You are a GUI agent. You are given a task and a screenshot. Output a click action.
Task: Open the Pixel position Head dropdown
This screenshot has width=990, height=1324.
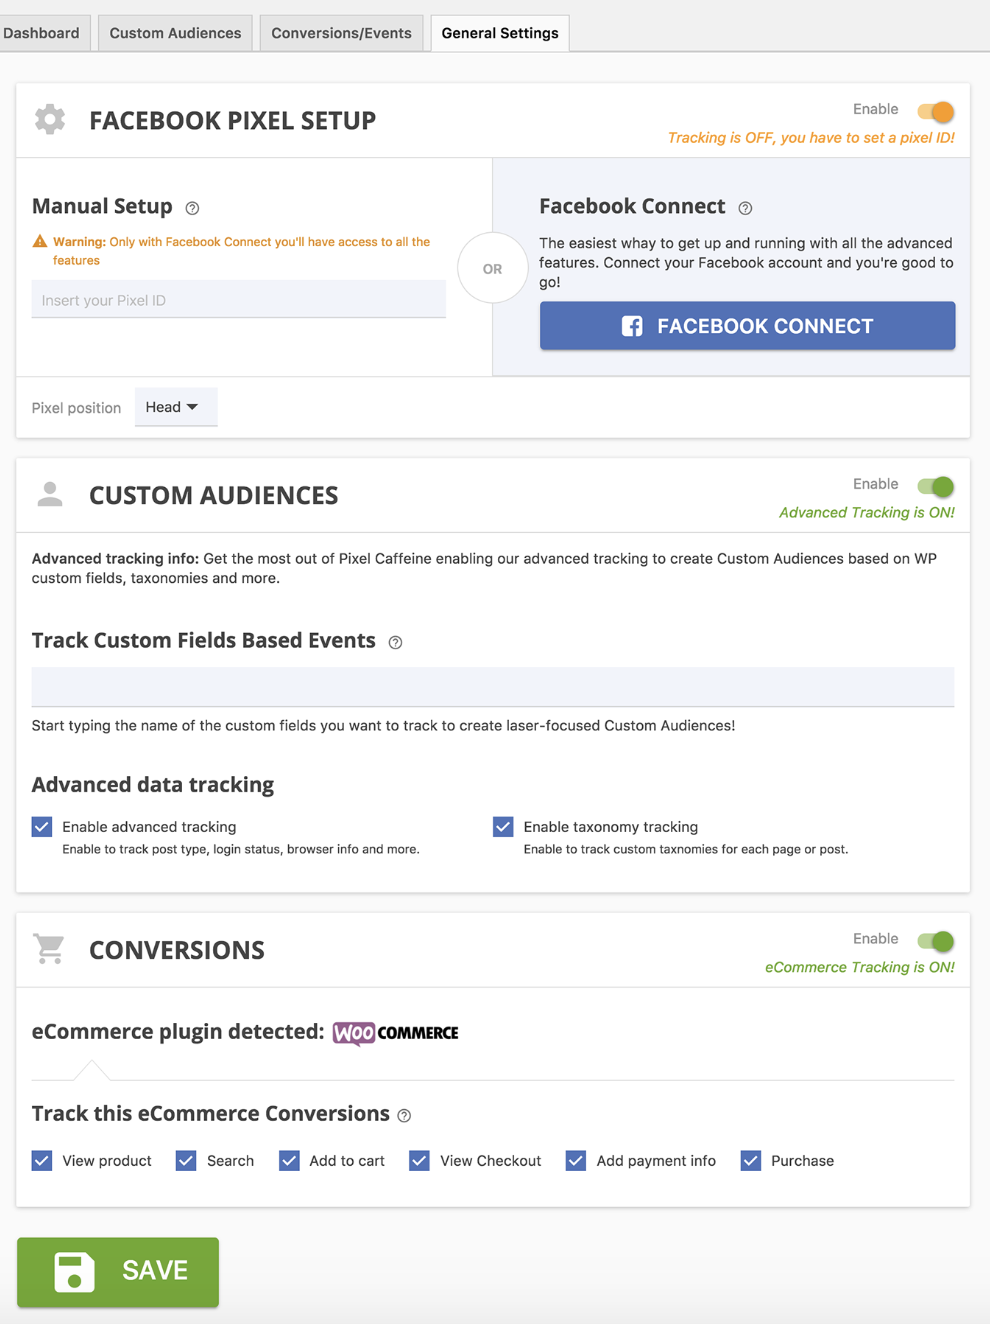pyautogui.click(x=175, y=407)
